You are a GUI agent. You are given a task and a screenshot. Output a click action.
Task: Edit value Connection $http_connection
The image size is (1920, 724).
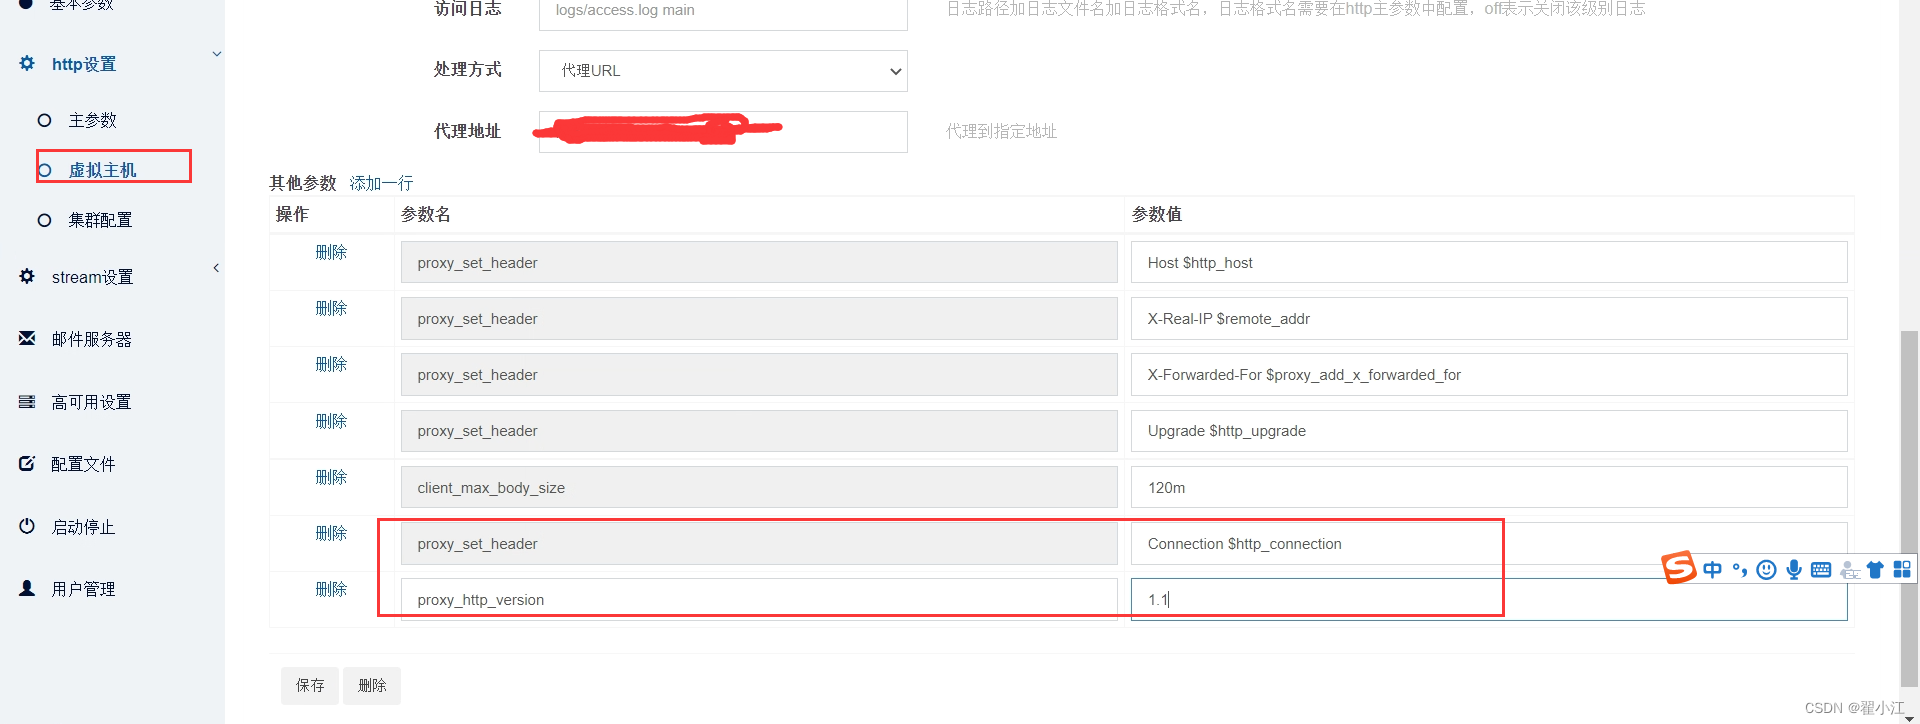[1489, 543]
